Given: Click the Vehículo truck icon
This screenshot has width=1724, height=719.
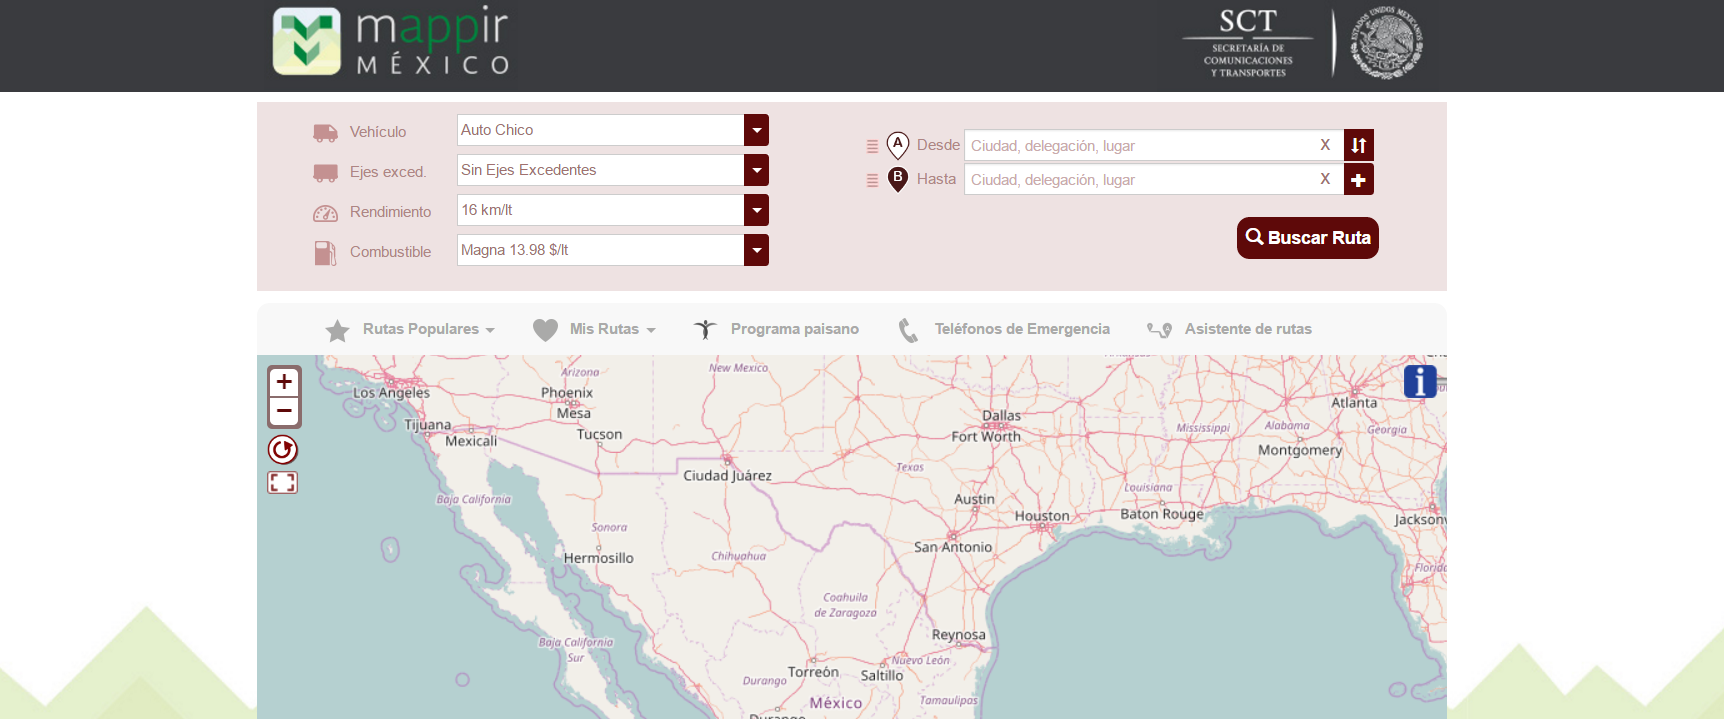Looking at the screenshot, I should pos(325,132).
